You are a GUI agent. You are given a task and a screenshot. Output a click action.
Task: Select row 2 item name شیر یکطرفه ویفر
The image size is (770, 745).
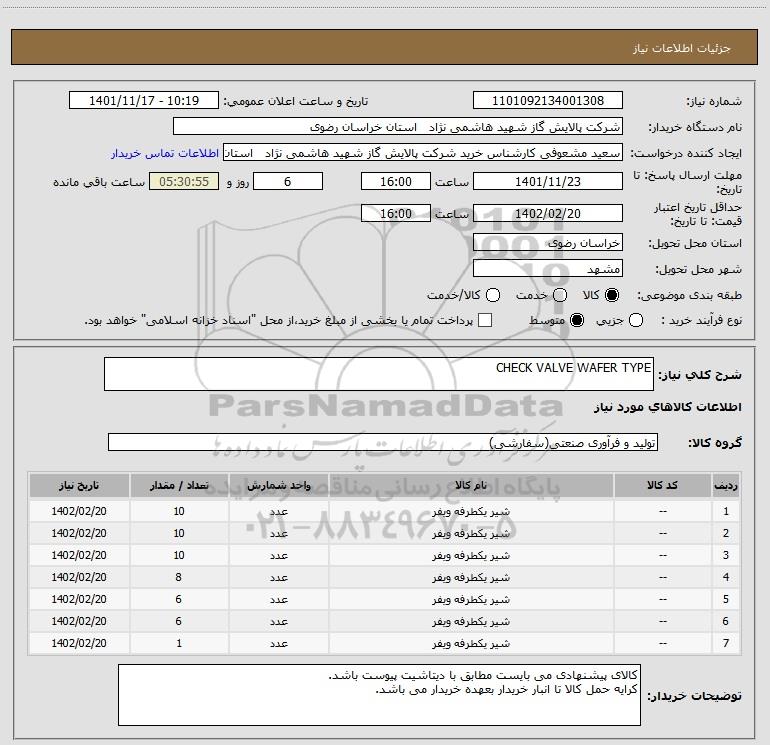471,533
